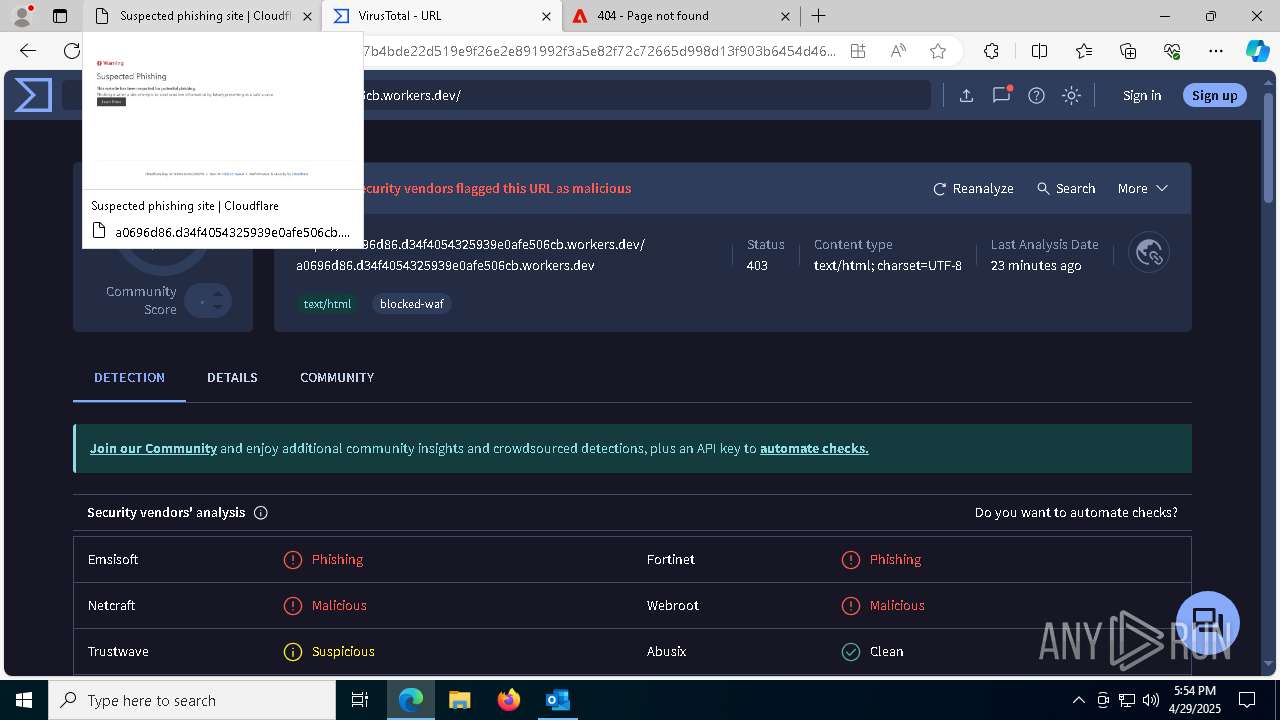1280x720 pixels.
Task: Click the Sign in link
Action: 1142,95
